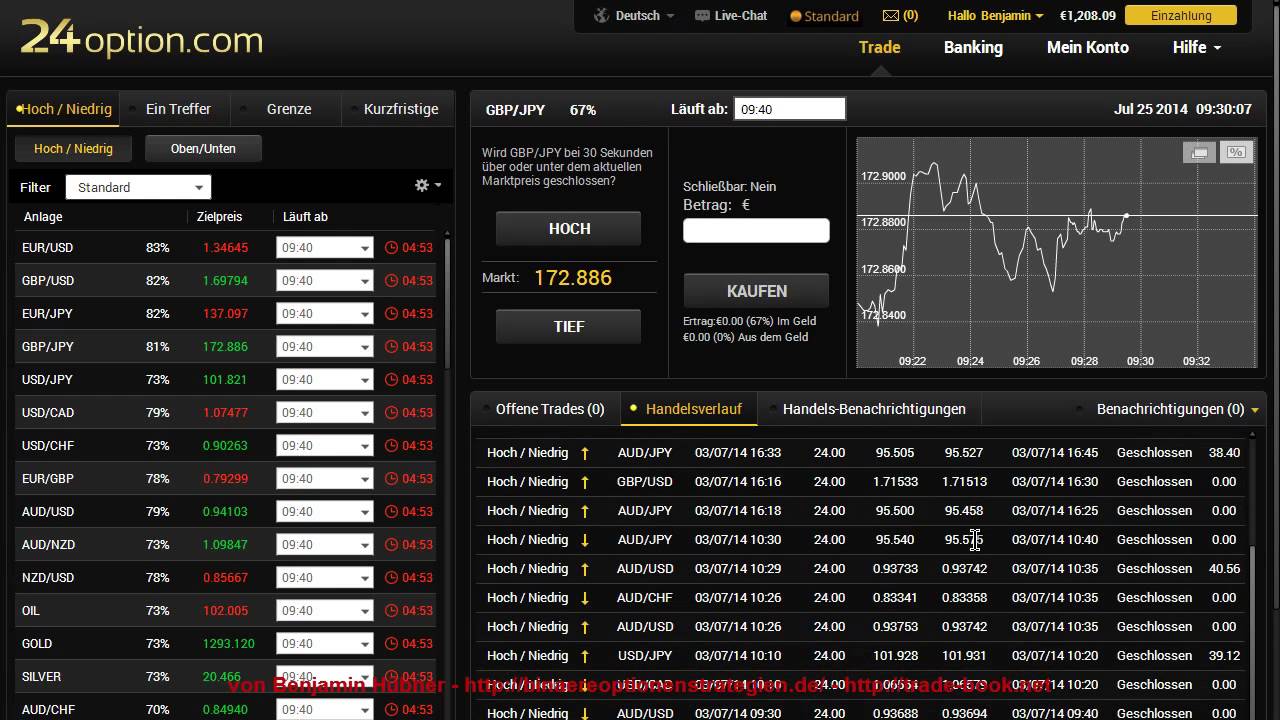Image resolution: width=1280 pixels, height=720 pixels.
Task: Click the asset list scrollbar
Action: pyautogui.click(x=446, y=305)
